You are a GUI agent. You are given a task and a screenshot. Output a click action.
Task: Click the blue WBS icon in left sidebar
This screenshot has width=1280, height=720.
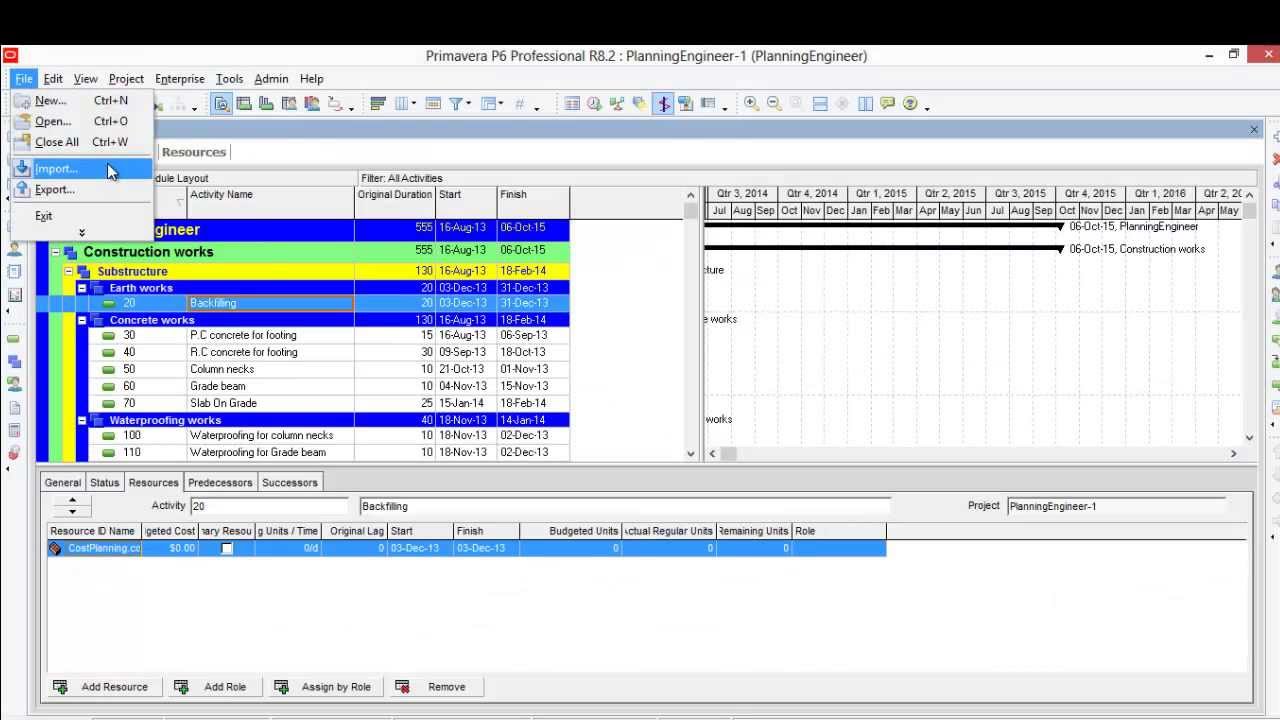[x=14, y=361]
